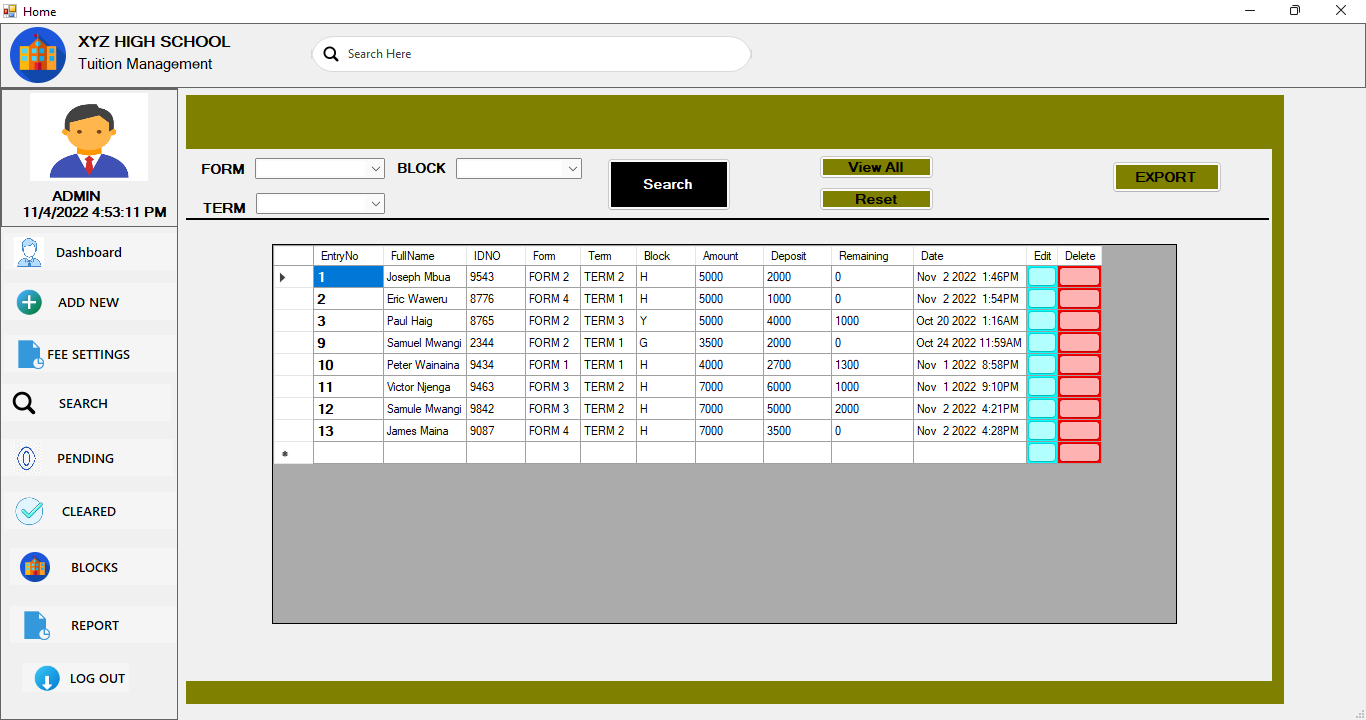Viewport: 1366px width, 720px height.
Task: Click EXPORT to export the records
Action: [x=1166, y=176]
